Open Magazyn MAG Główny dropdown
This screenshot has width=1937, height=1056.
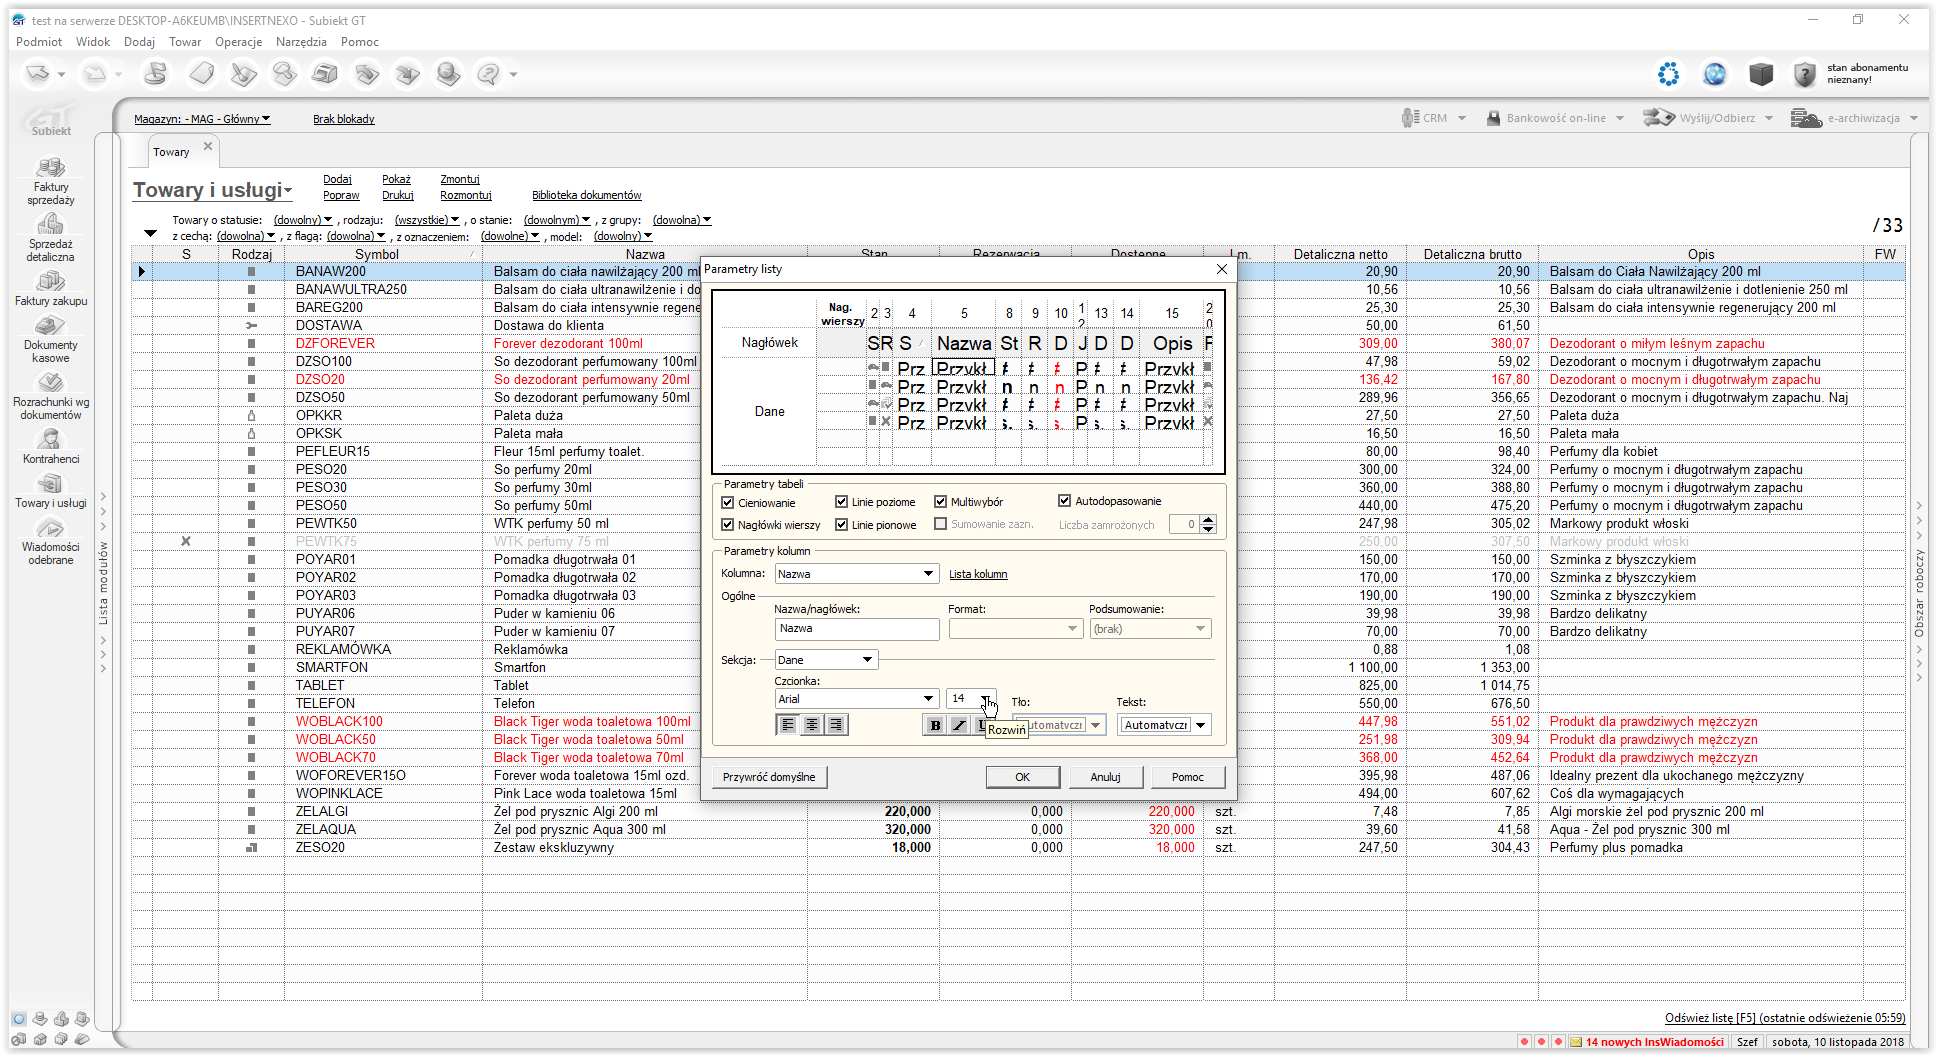(x=202, y=119)
